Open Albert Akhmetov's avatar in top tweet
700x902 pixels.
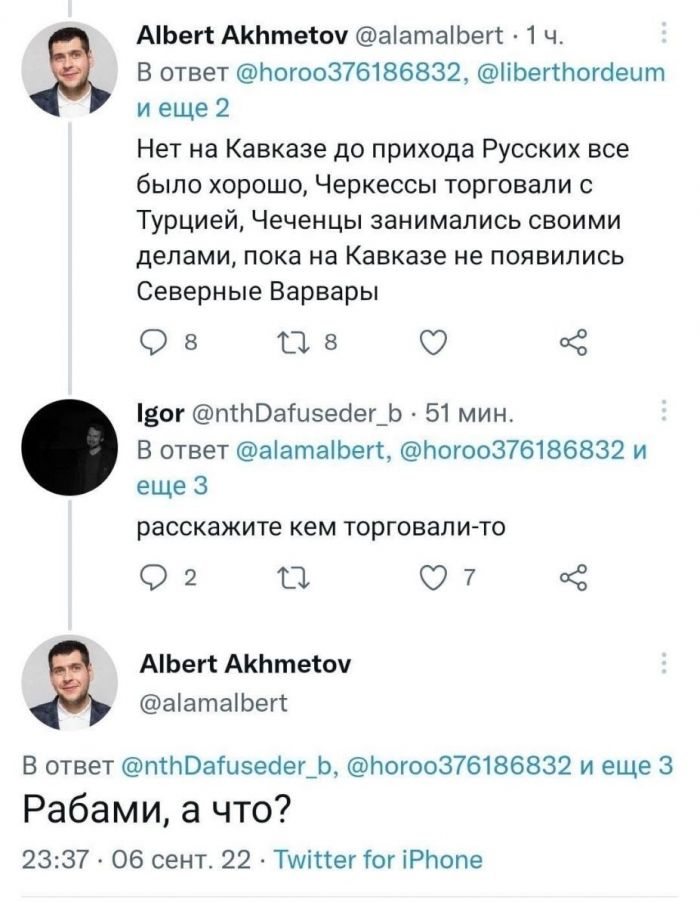[x=70, y=70]
